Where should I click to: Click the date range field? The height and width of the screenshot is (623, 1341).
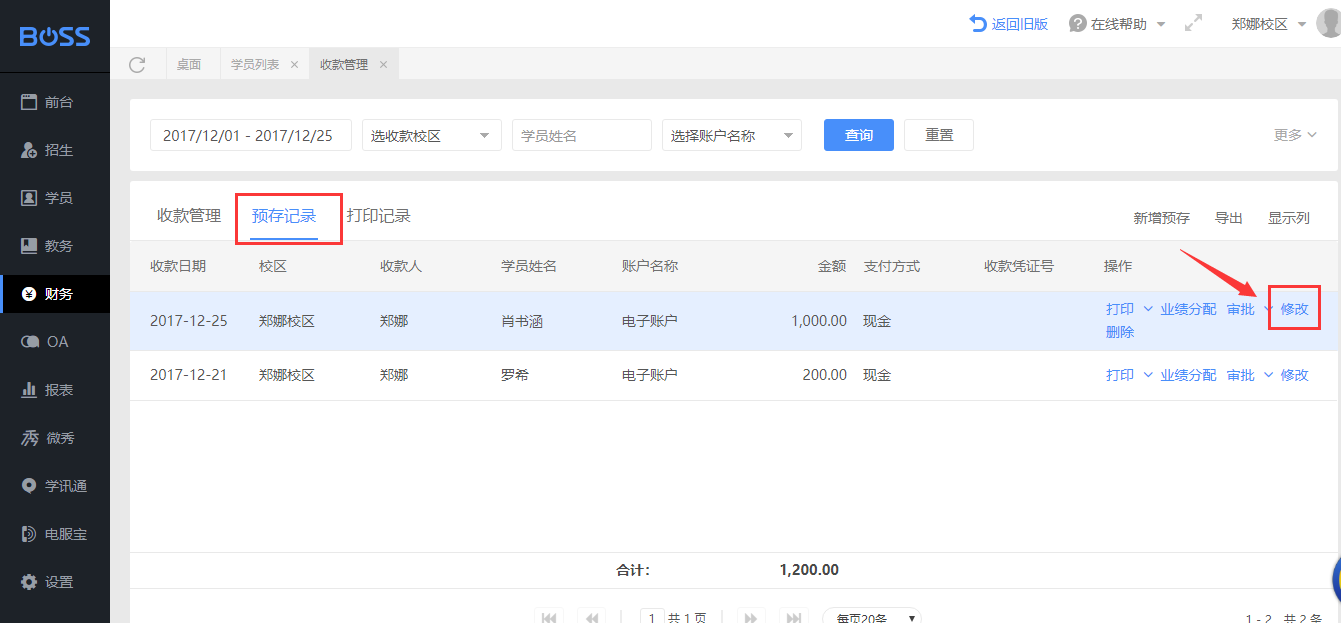click(x=251, y=135)
